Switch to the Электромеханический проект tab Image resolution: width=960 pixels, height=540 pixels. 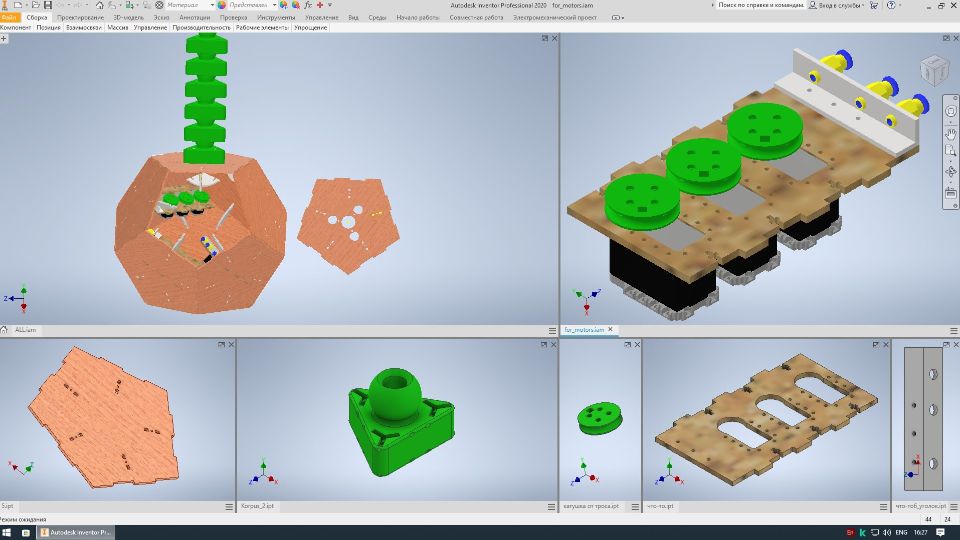click(555, 18)
